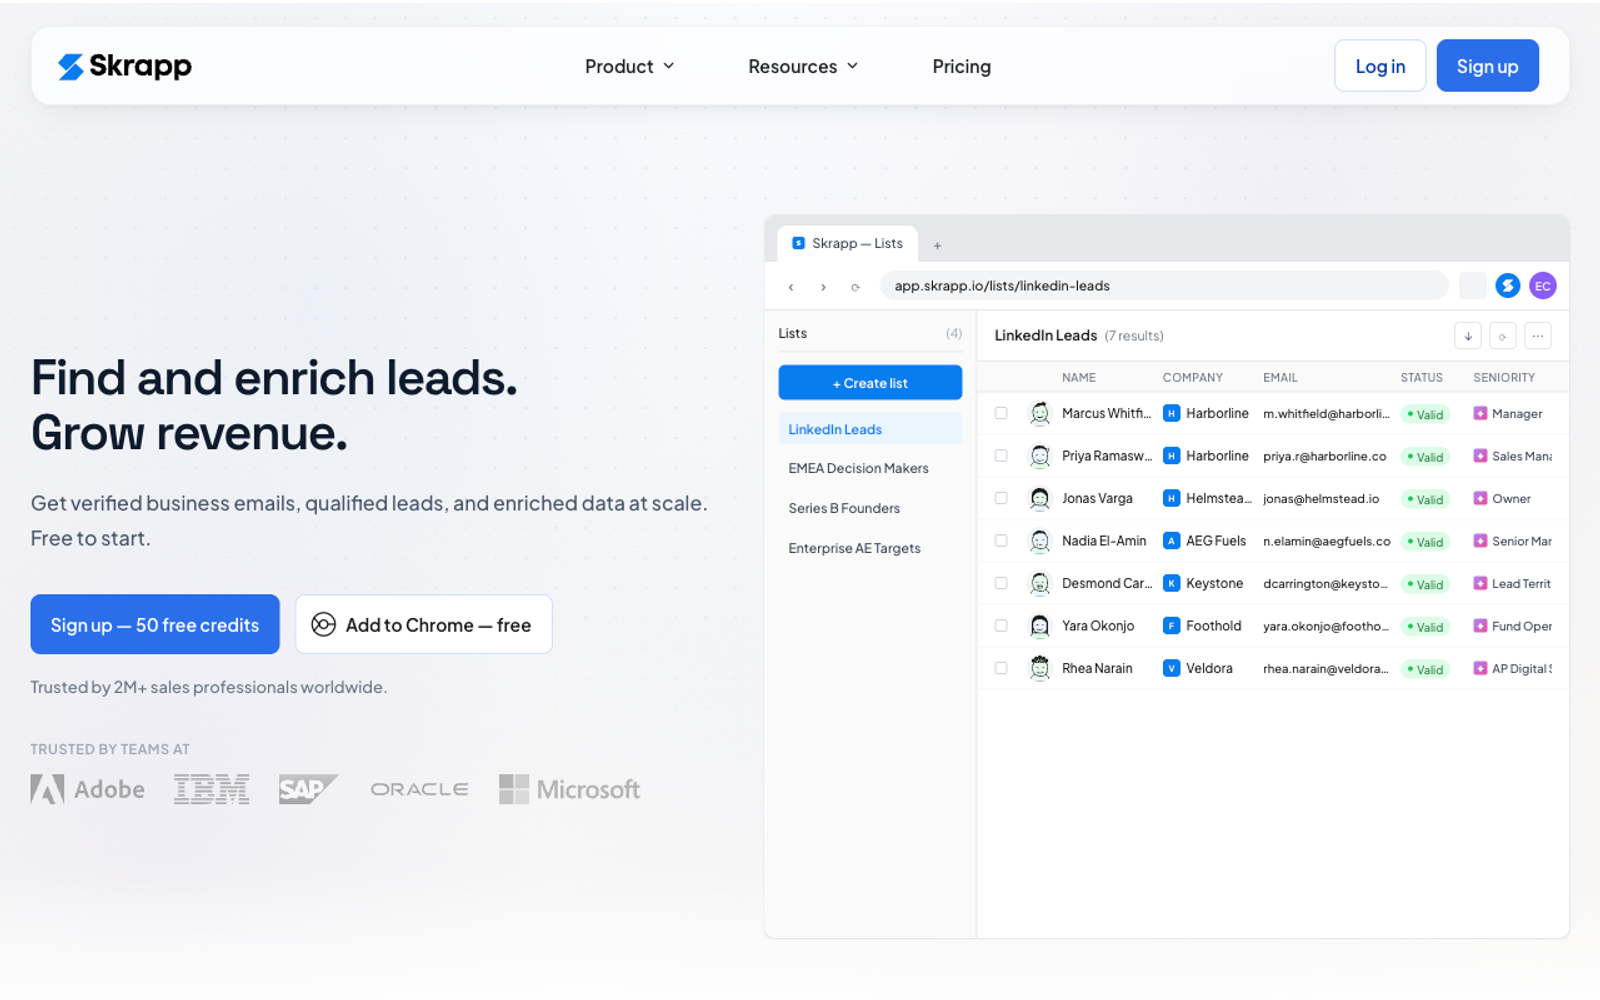Check the box for Priya Ramasw row
This screenshot has height=1000, width=1600.
pos(1001,456)
